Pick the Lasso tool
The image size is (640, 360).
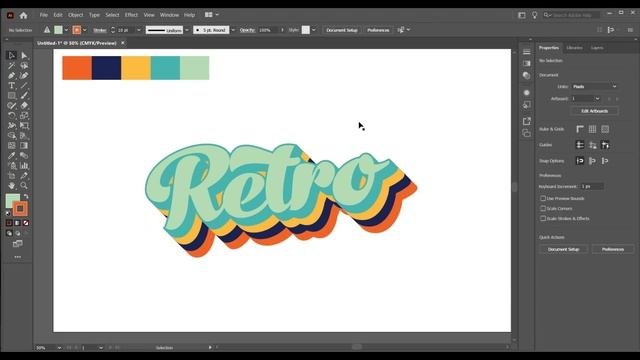[x=24, y=65]
